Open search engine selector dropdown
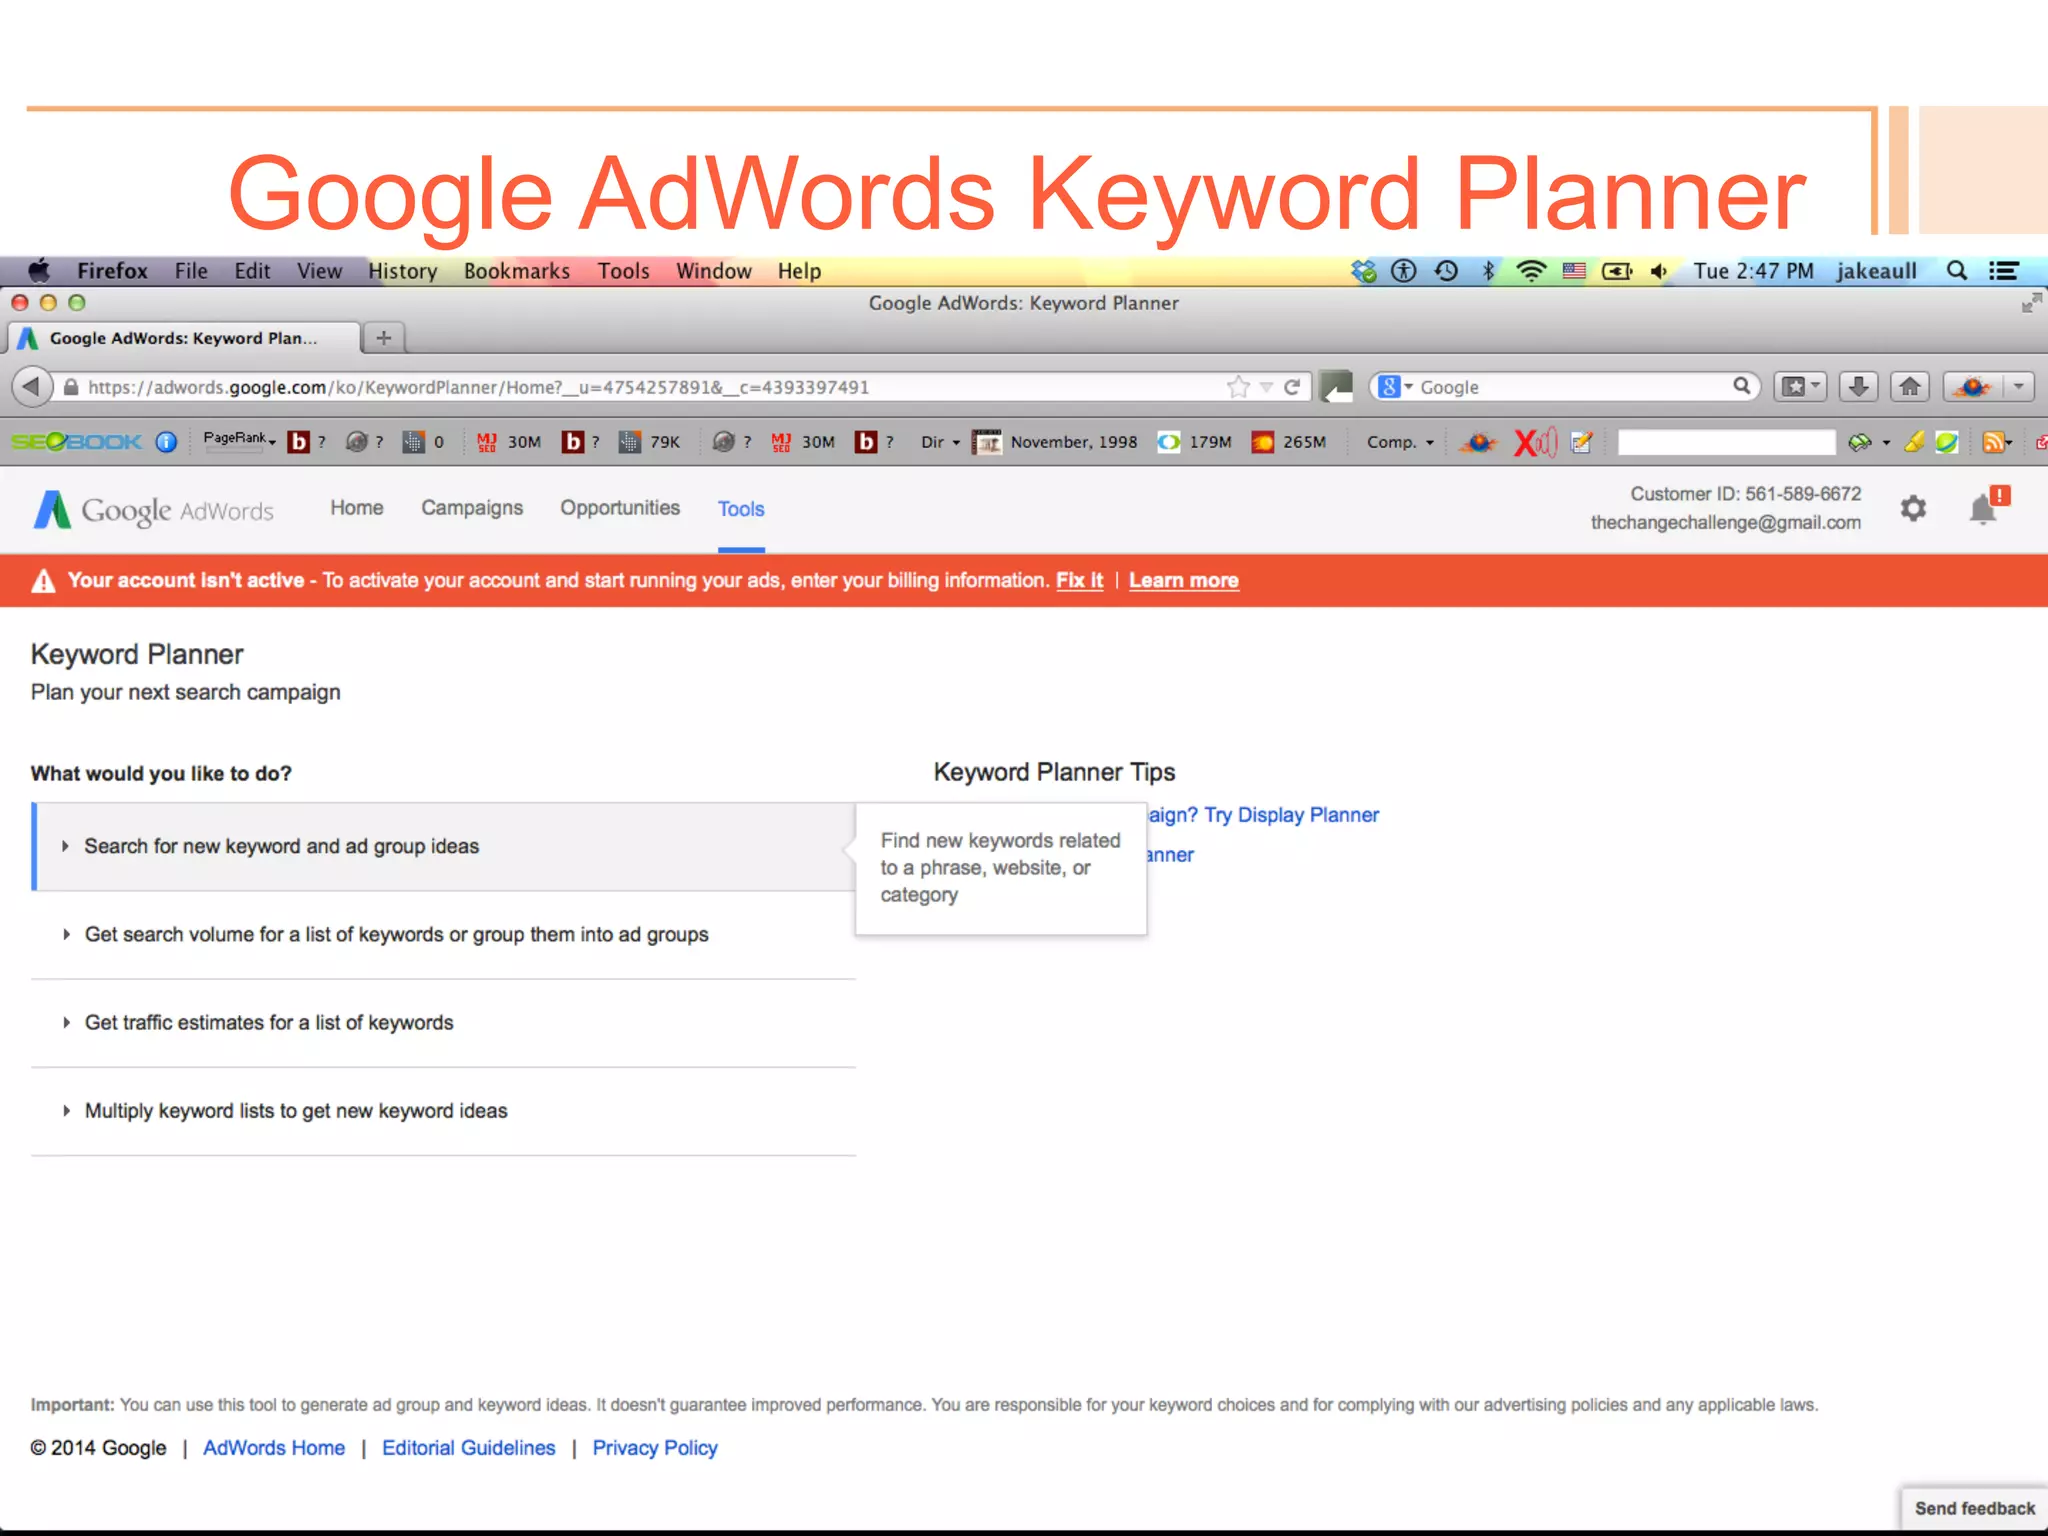2048x1536 pixels. pyautogui.click(x=1395, y=387)
